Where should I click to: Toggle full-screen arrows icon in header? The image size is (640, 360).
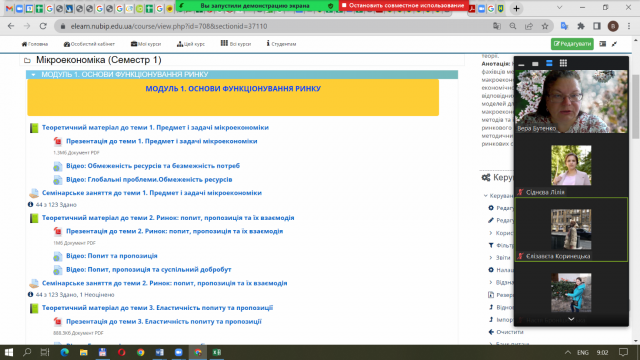(614, 44)
